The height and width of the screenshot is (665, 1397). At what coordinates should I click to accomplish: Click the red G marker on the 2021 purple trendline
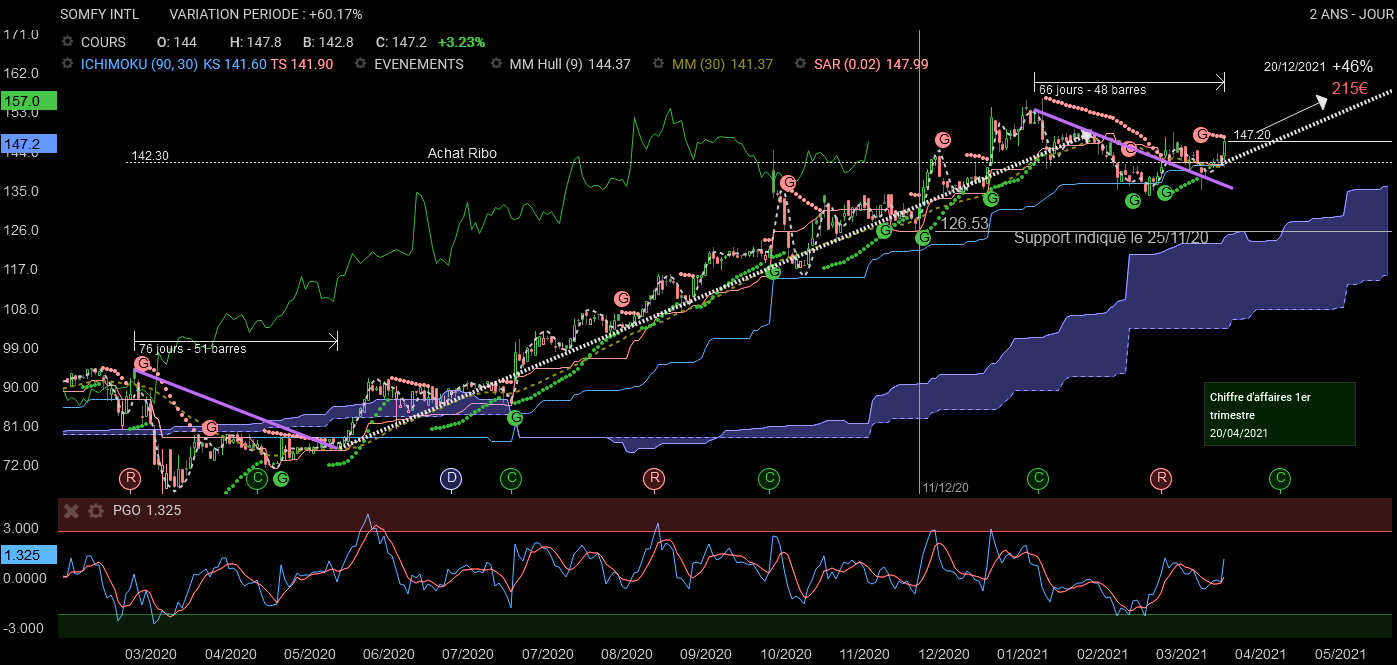click(1129, 149)
